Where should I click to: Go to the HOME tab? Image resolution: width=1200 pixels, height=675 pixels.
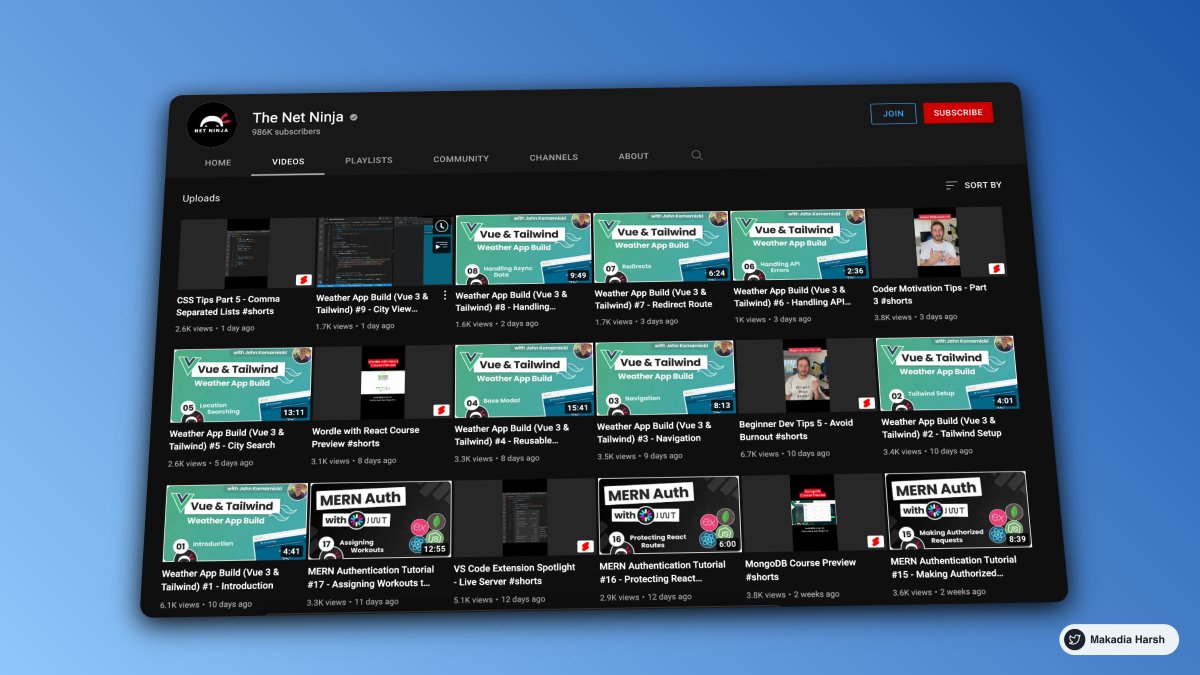pos(217,162)
